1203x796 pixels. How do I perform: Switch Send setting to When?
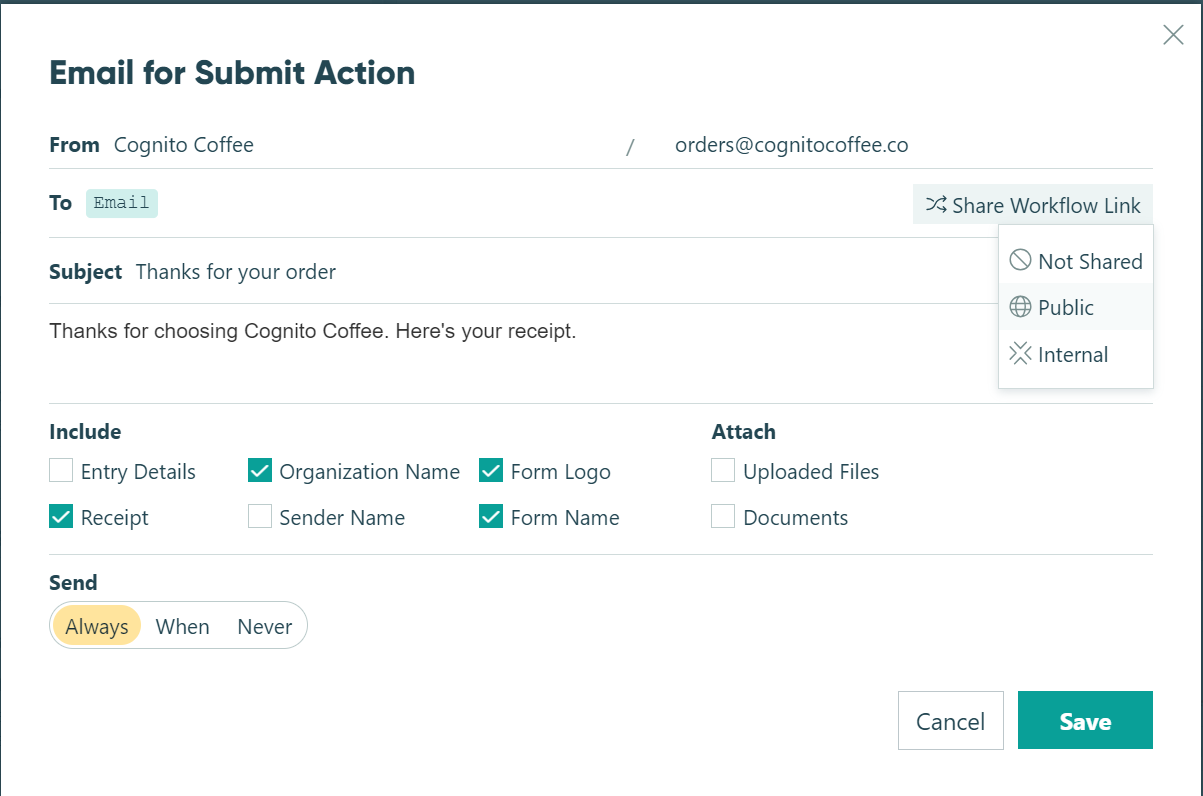point(182,625)
